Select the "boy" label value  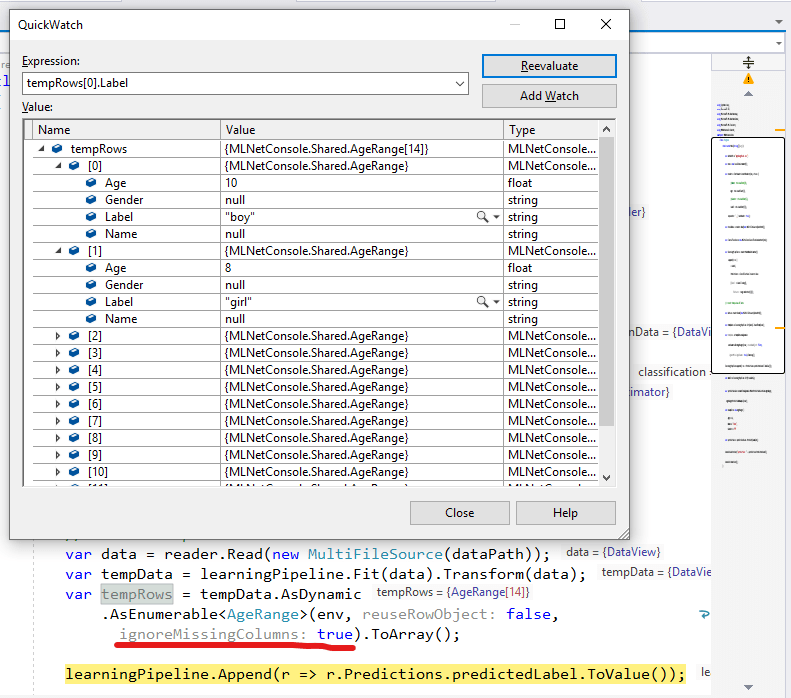[240, 217]
